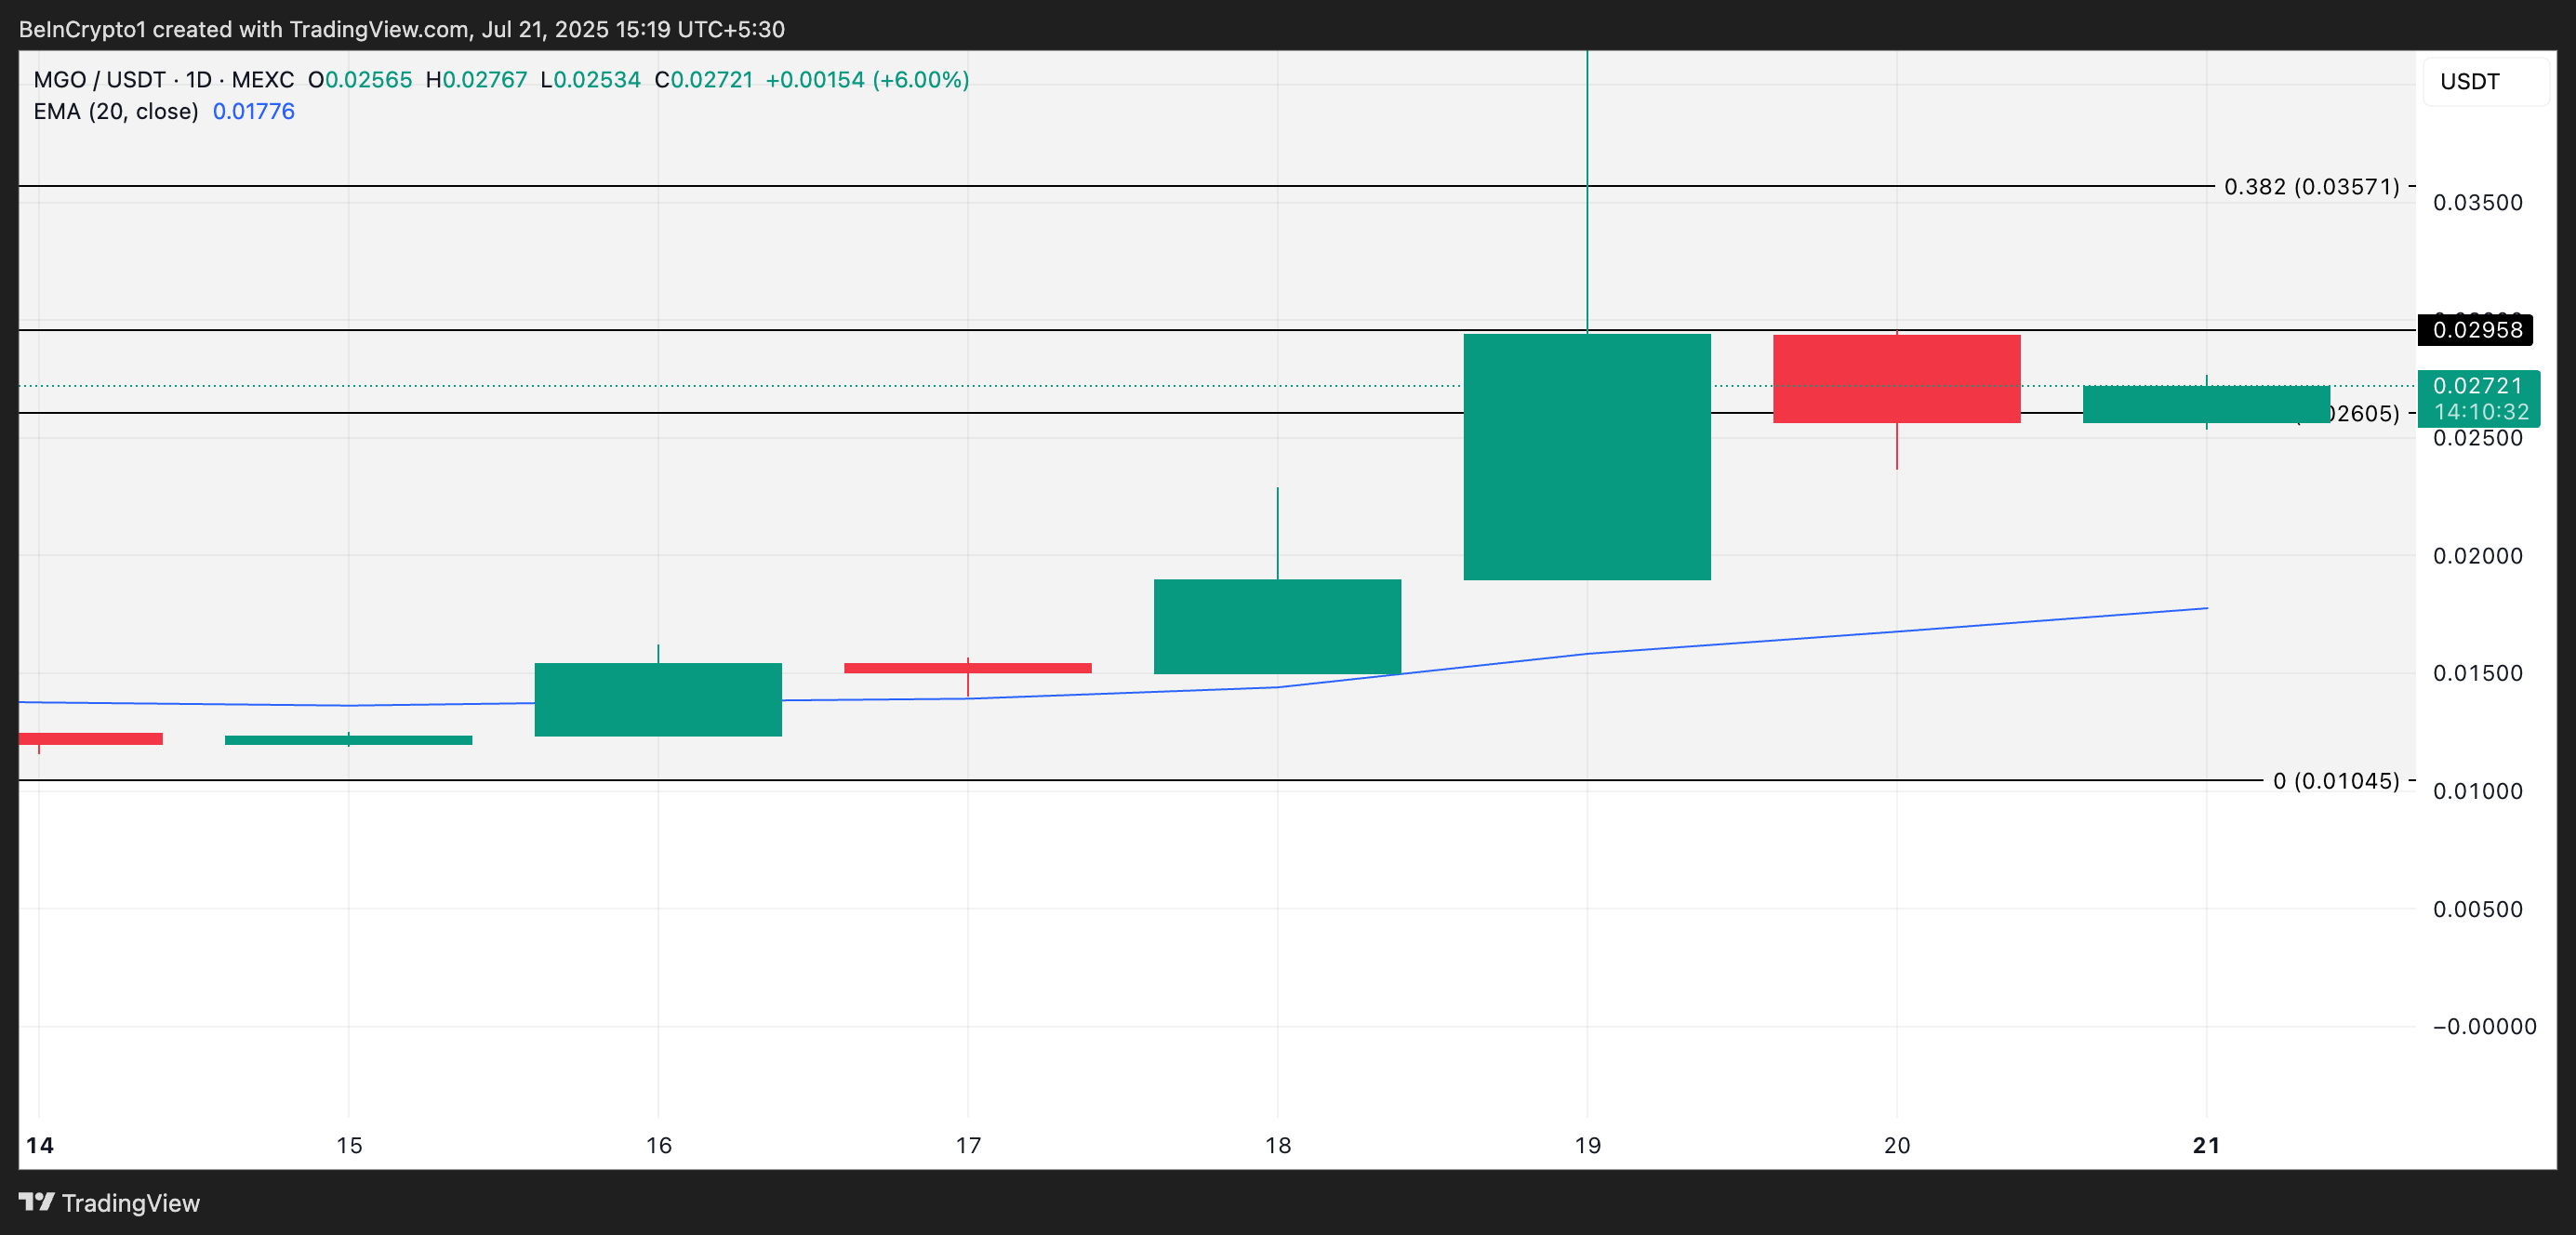
Task: Select the date 21 on the time axis
Action: point(2204,1146)
